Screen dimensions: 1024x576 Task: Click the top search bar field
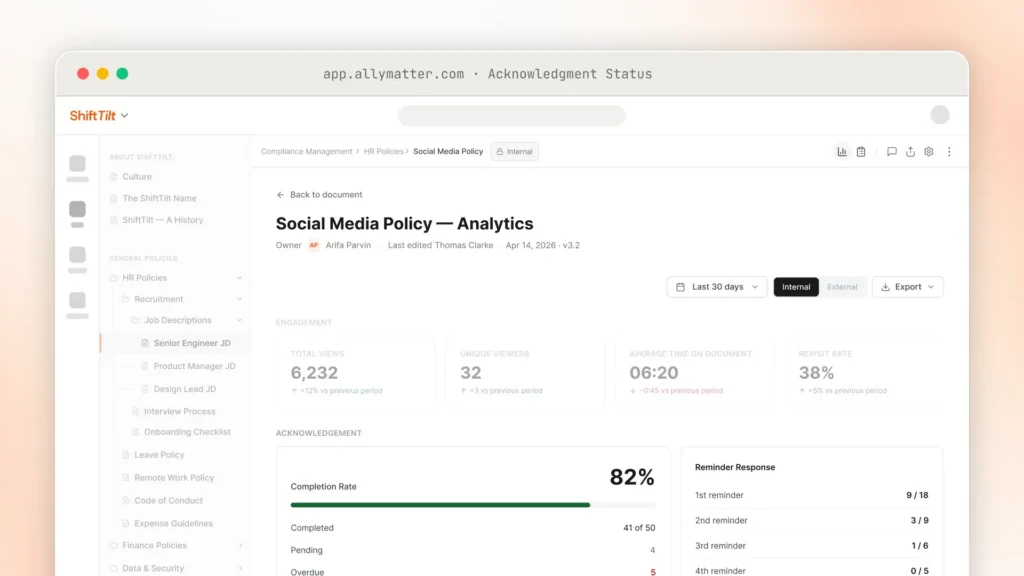coord(511,116)
